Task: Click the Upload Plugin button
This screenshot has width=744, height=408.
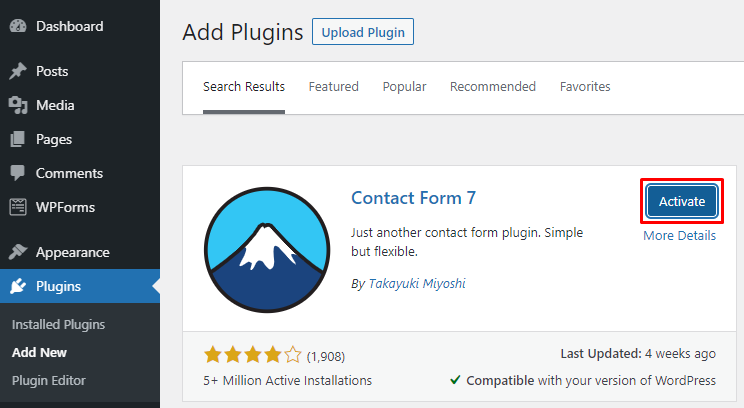Action: (362, 32)
